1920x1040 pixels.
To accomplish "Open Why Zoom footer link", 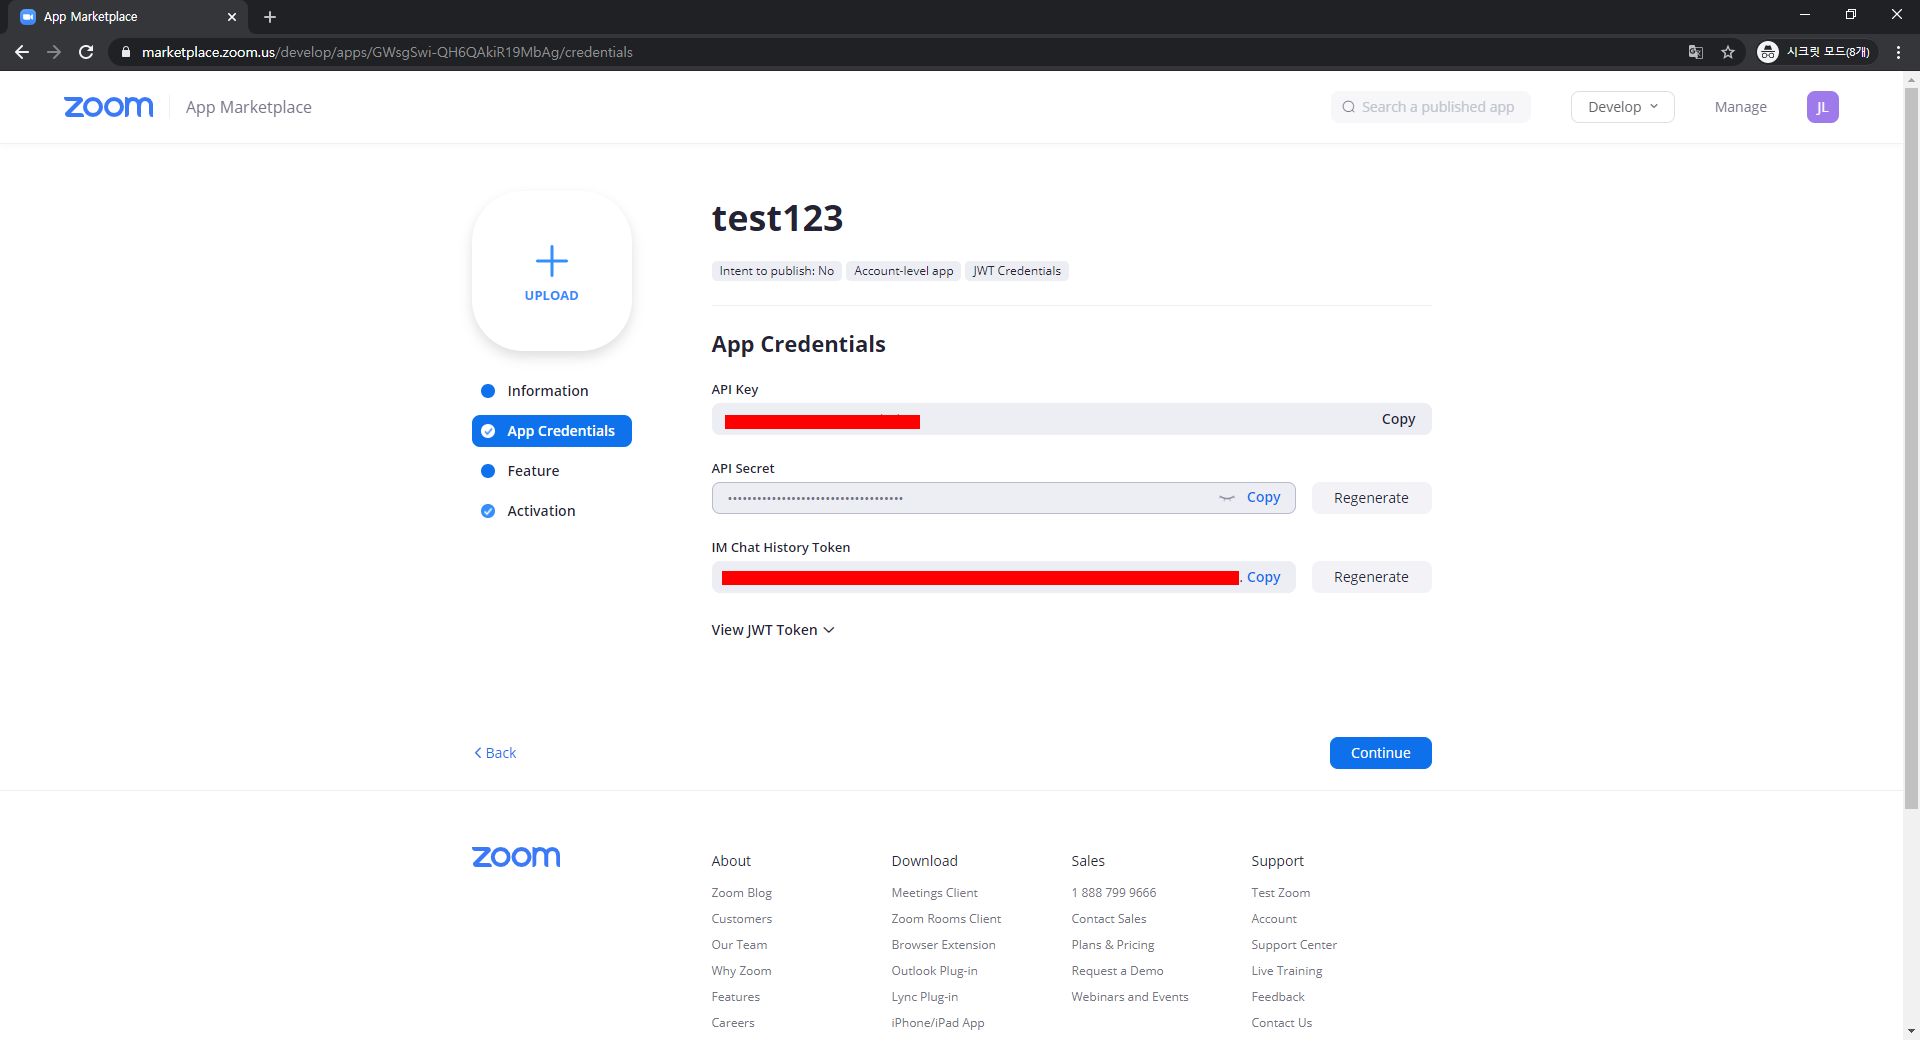I will [x=741, y=971].
